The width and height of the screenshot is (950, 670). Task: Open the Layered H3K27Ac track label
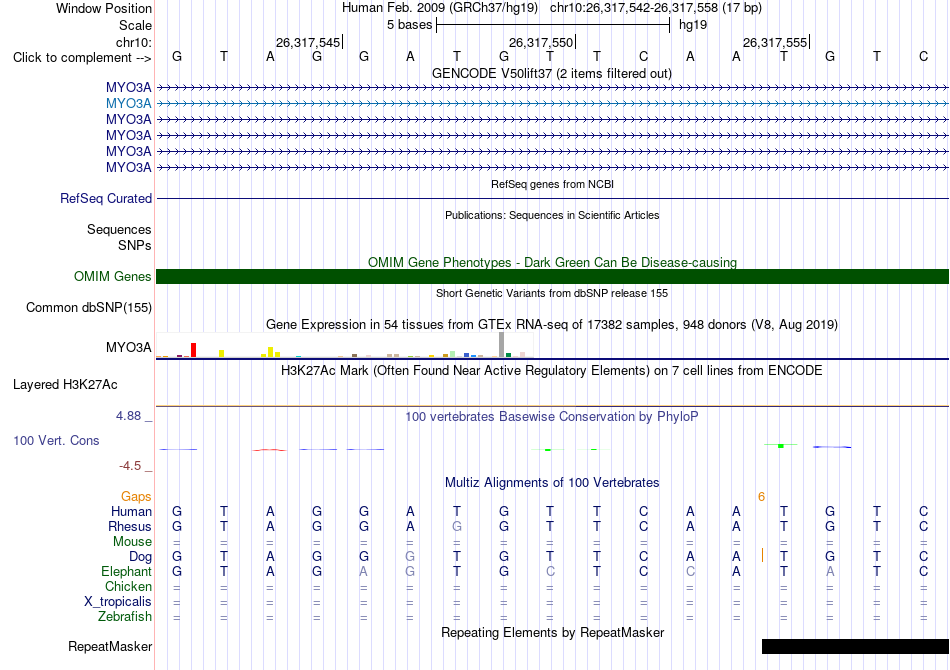click(x=65, y=385)
